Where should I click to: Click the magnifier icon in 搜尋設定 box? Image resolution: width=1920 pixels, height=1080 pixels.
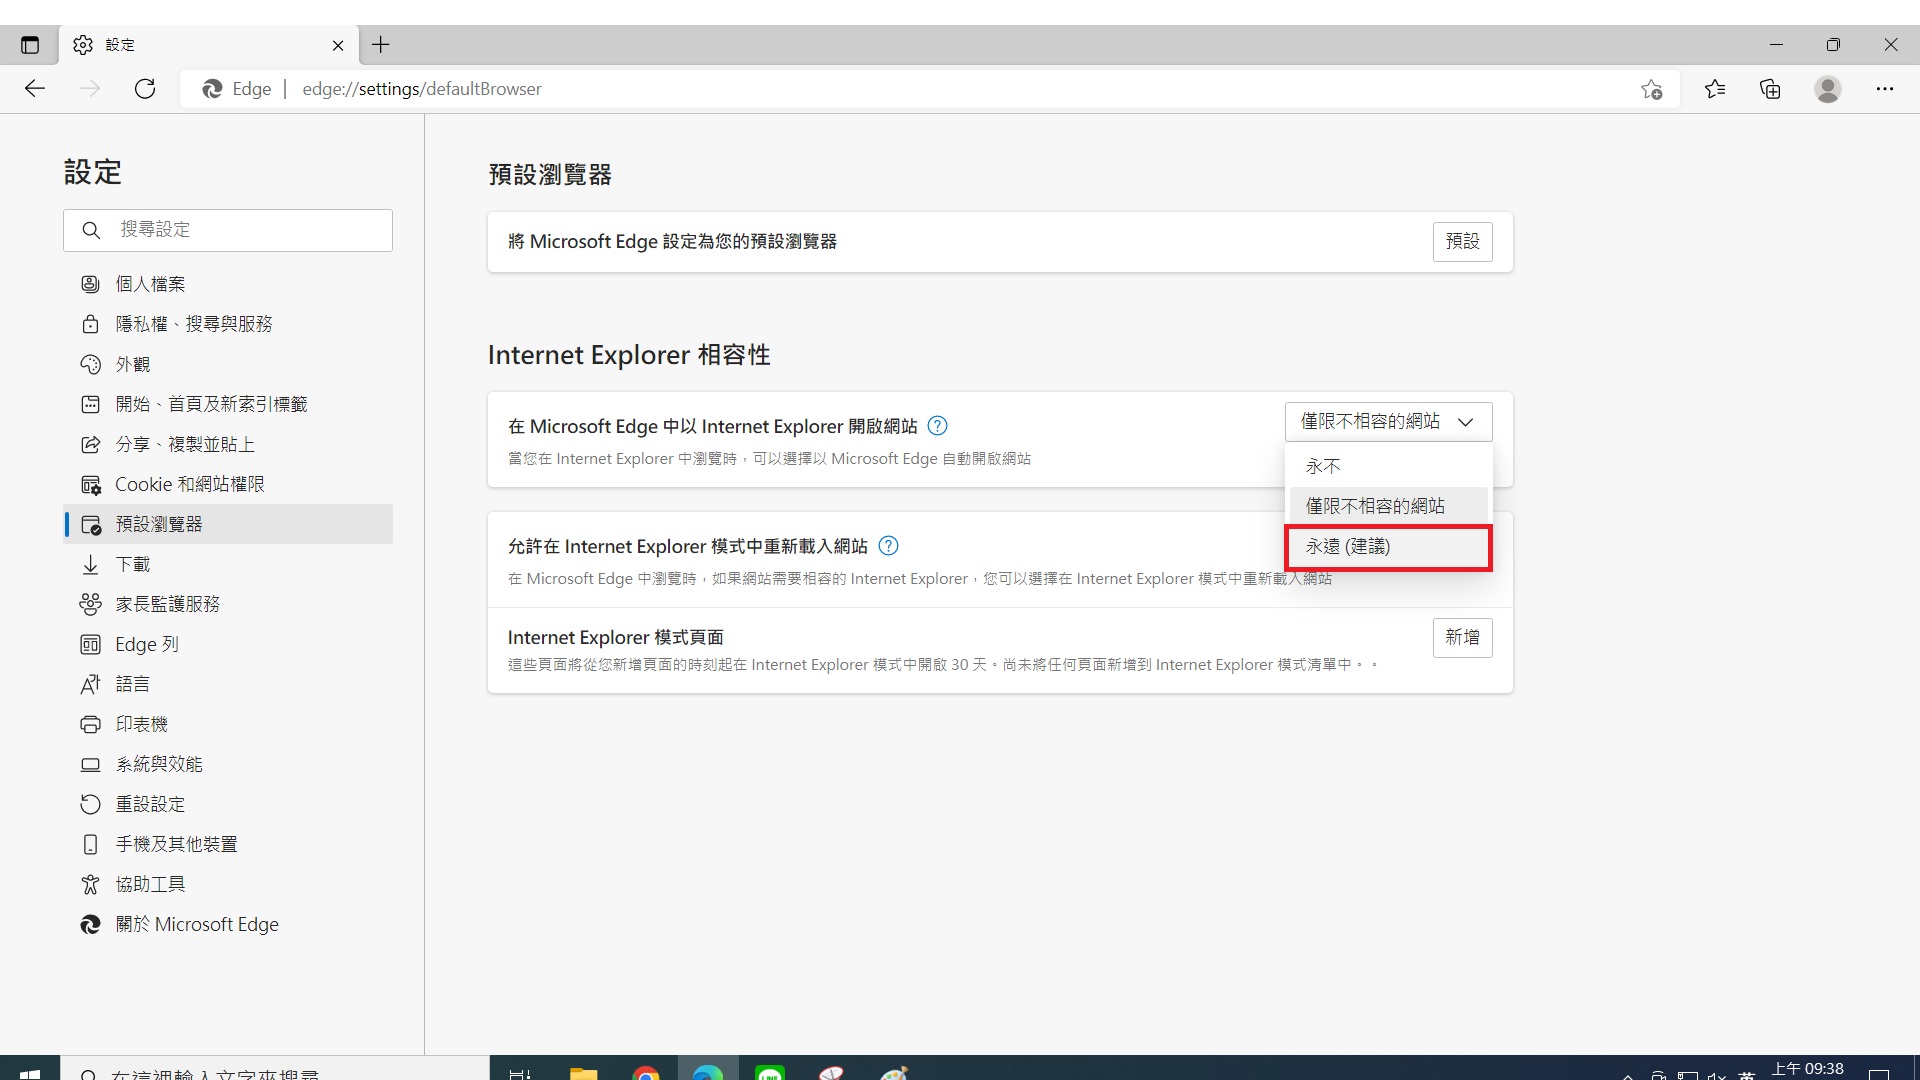click(91, 230)
